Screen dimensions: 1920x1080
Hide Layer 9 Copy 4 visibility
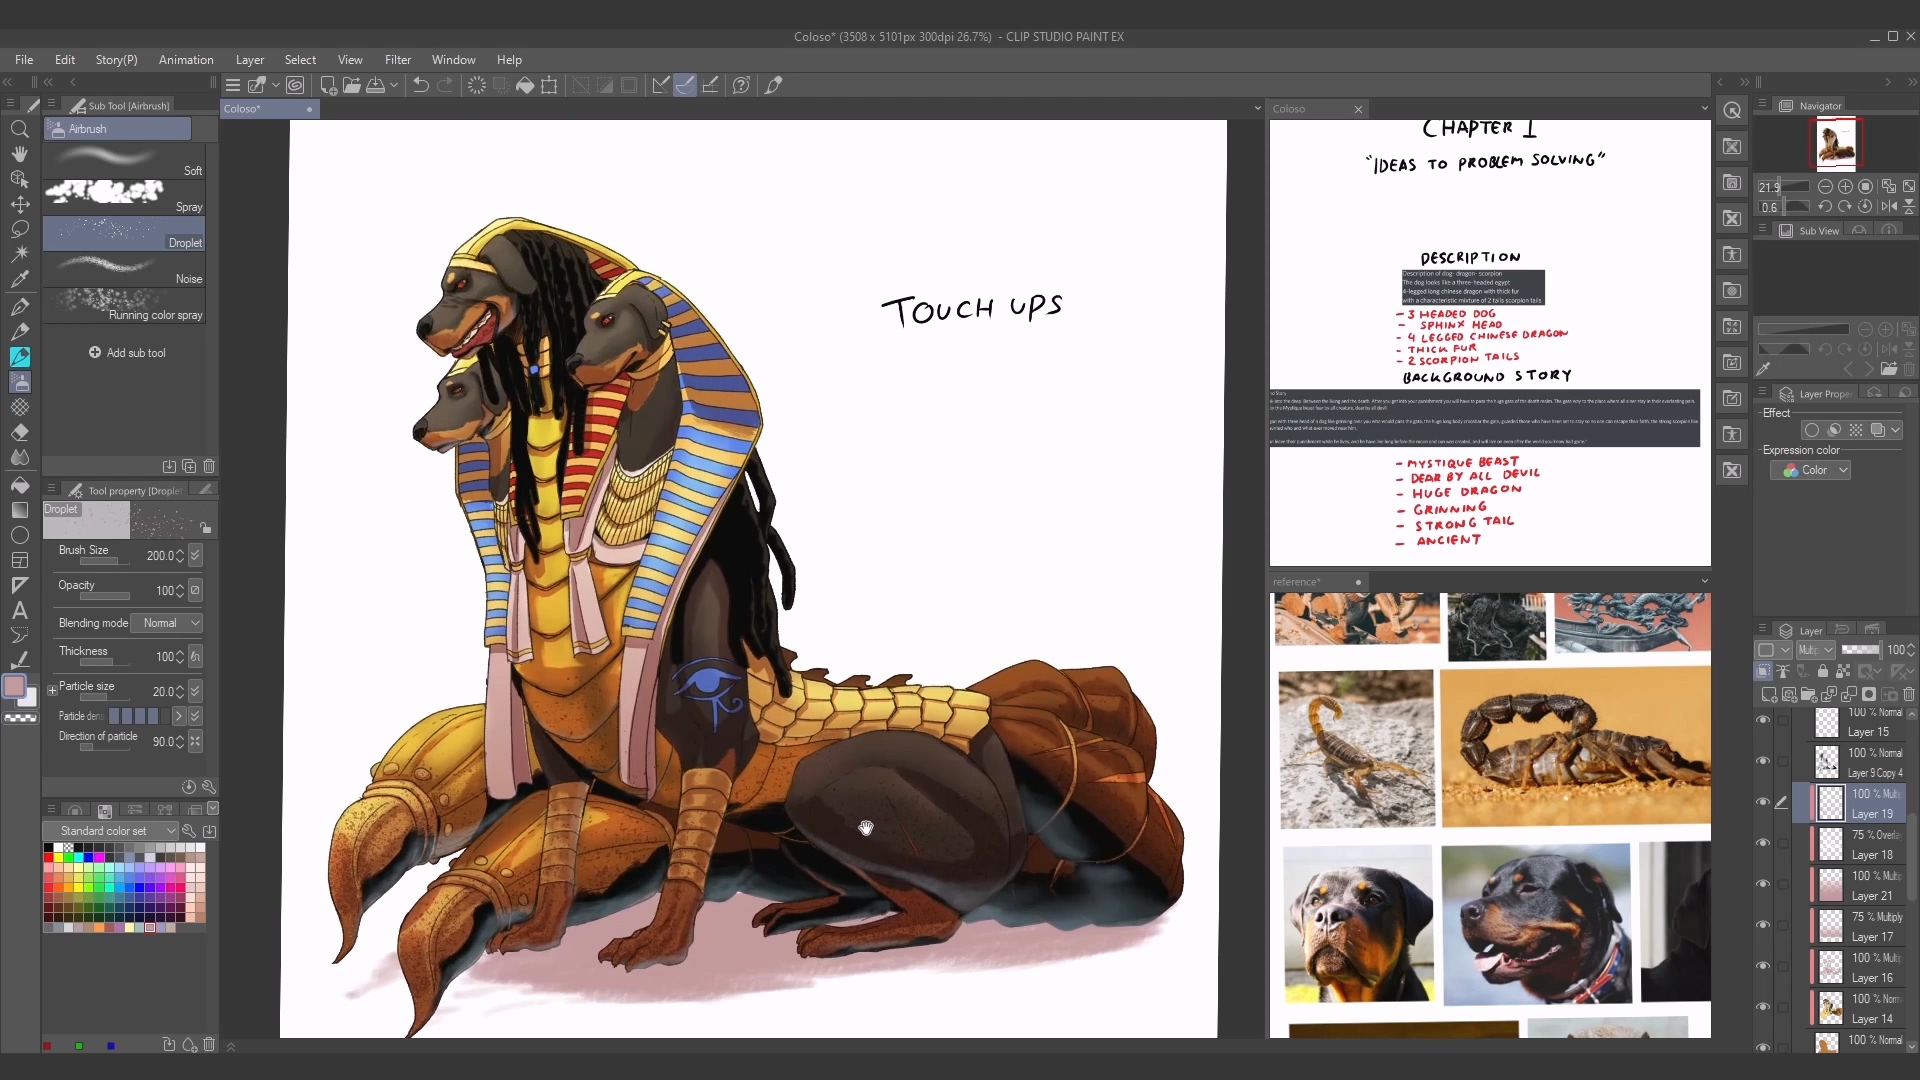click(x=1763, y=761)
